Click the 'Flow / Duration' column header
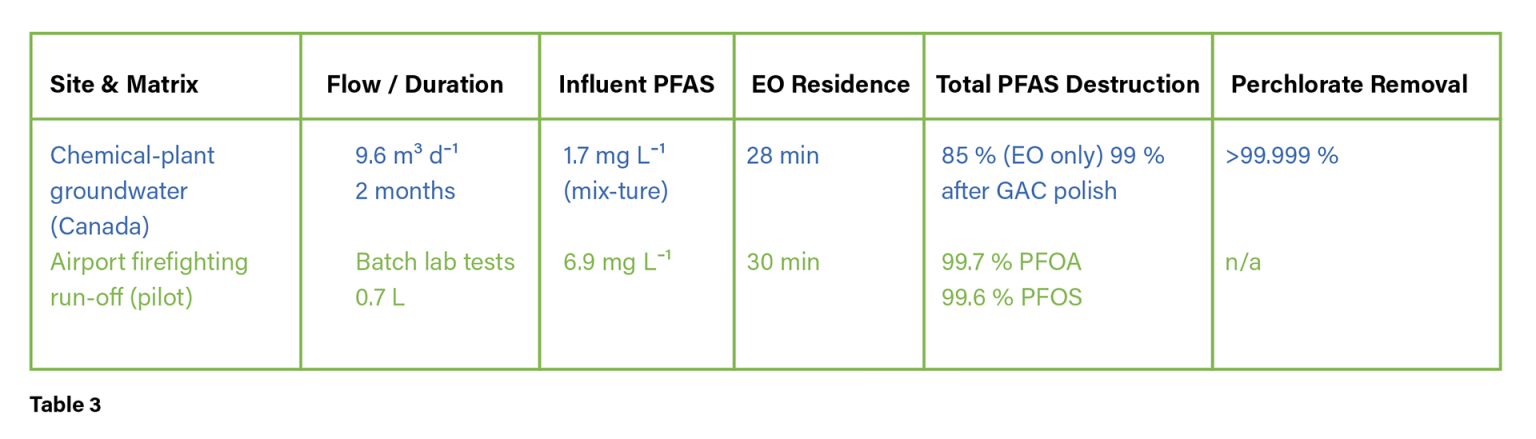The image size is (1536, 439). (x=415, y=84)
